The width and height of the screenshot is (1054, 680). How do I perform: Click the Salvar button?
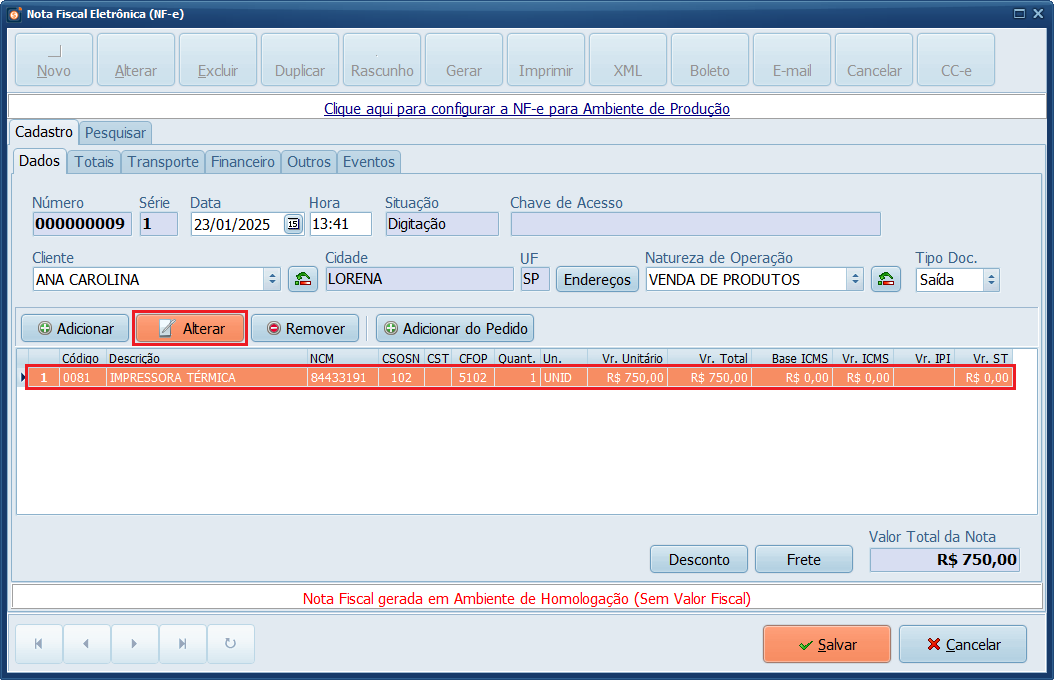[826, 644]
